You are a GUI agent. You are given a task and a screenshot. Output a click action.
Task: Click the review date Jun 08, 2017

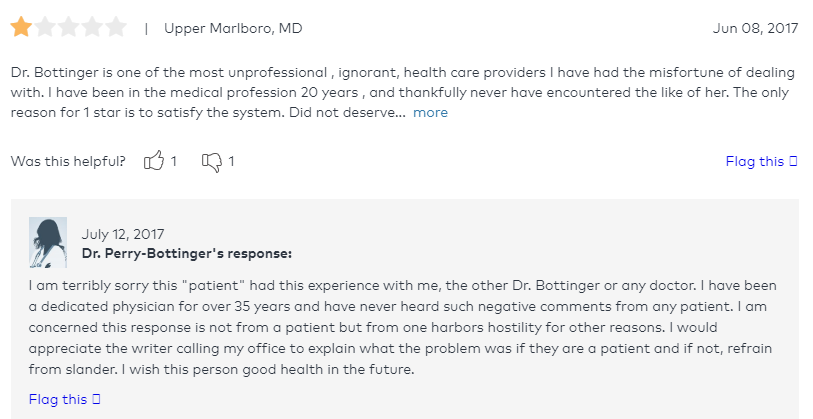pyautogui.click(x=755, y=28)
